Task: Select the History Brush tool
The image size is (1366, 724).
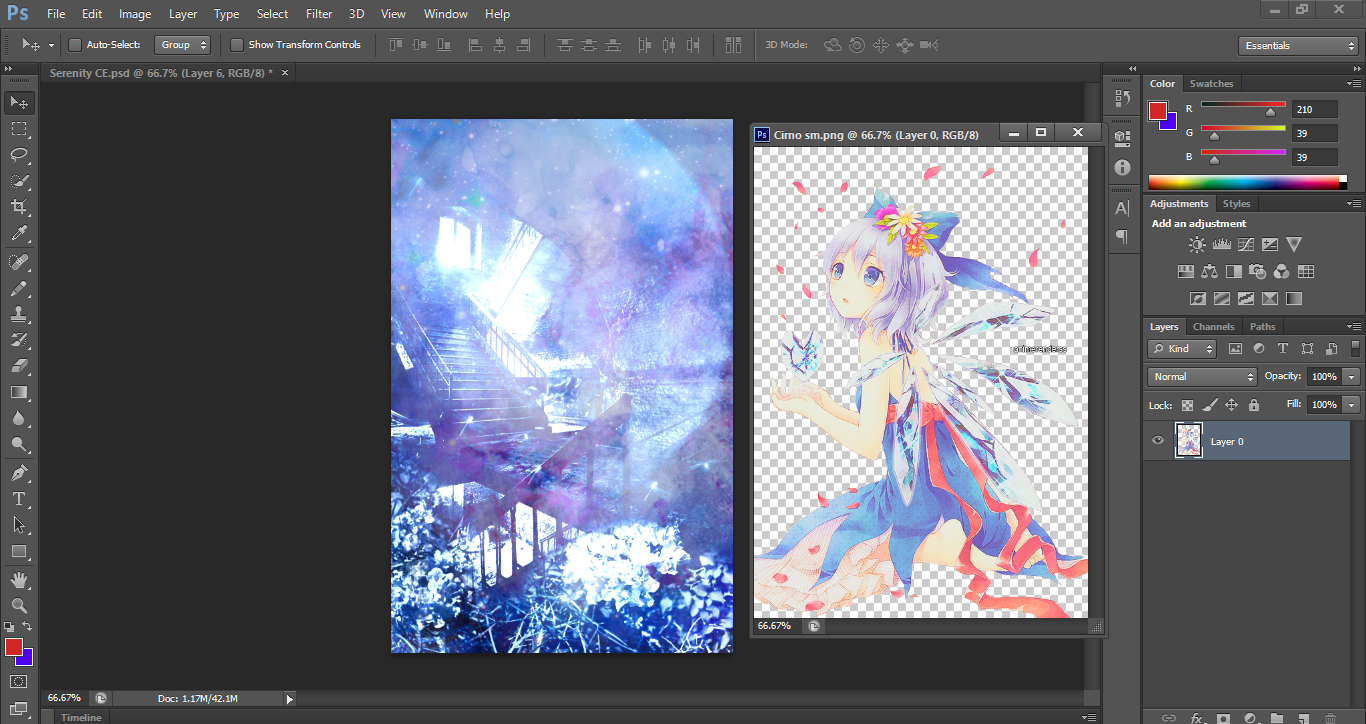Action: (x=19, y=340)
